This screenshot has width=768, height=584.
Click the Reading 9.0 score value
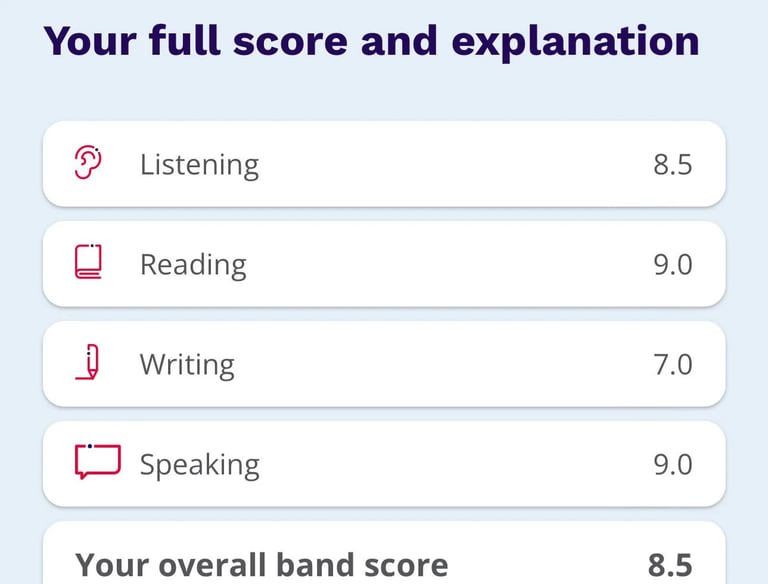pos(672,265)
